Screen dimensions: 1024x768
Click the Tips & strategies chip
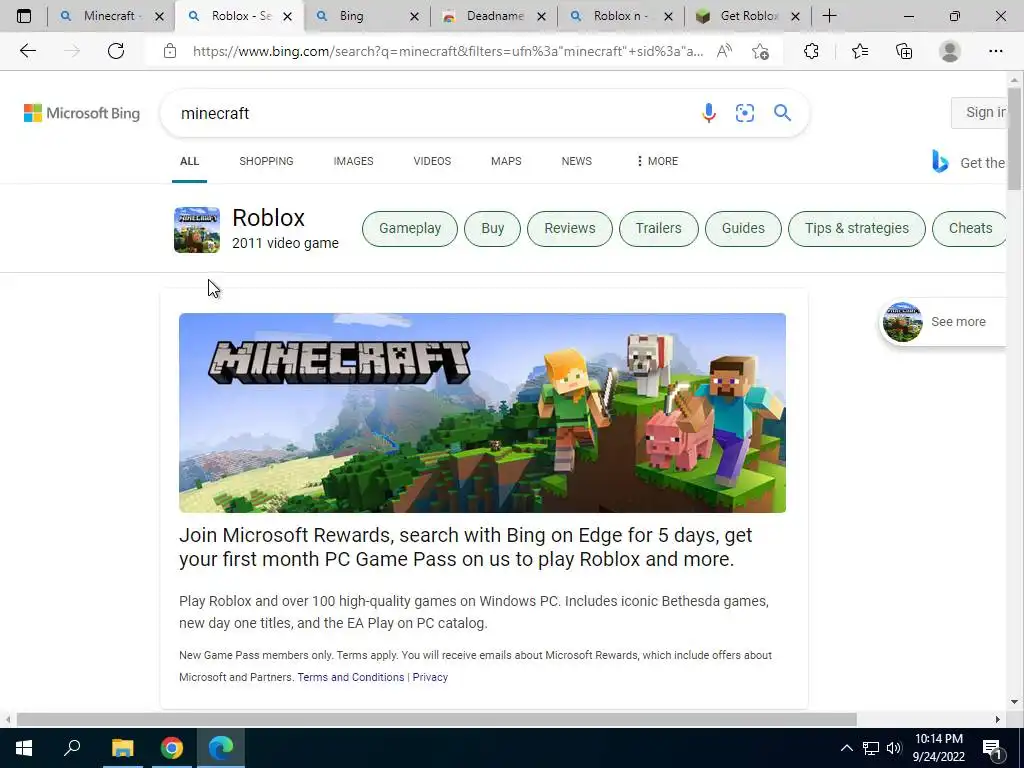click(x=857, y=229)
